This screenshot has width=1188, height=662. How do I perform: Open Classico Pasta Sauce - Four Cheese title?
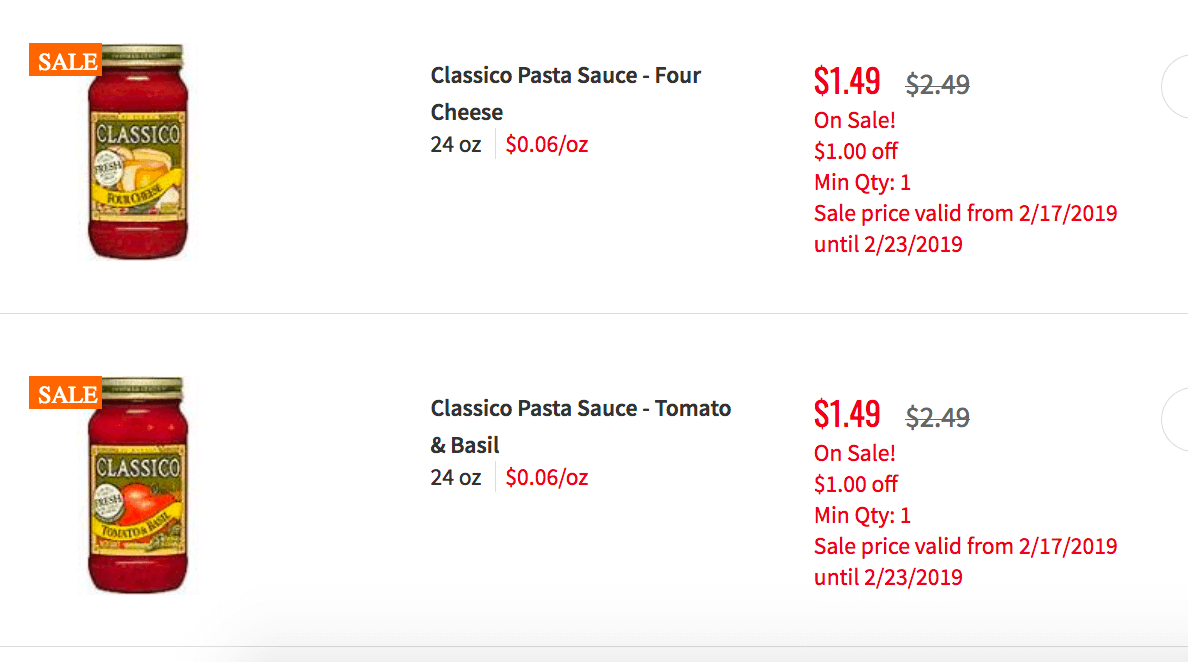565,93
